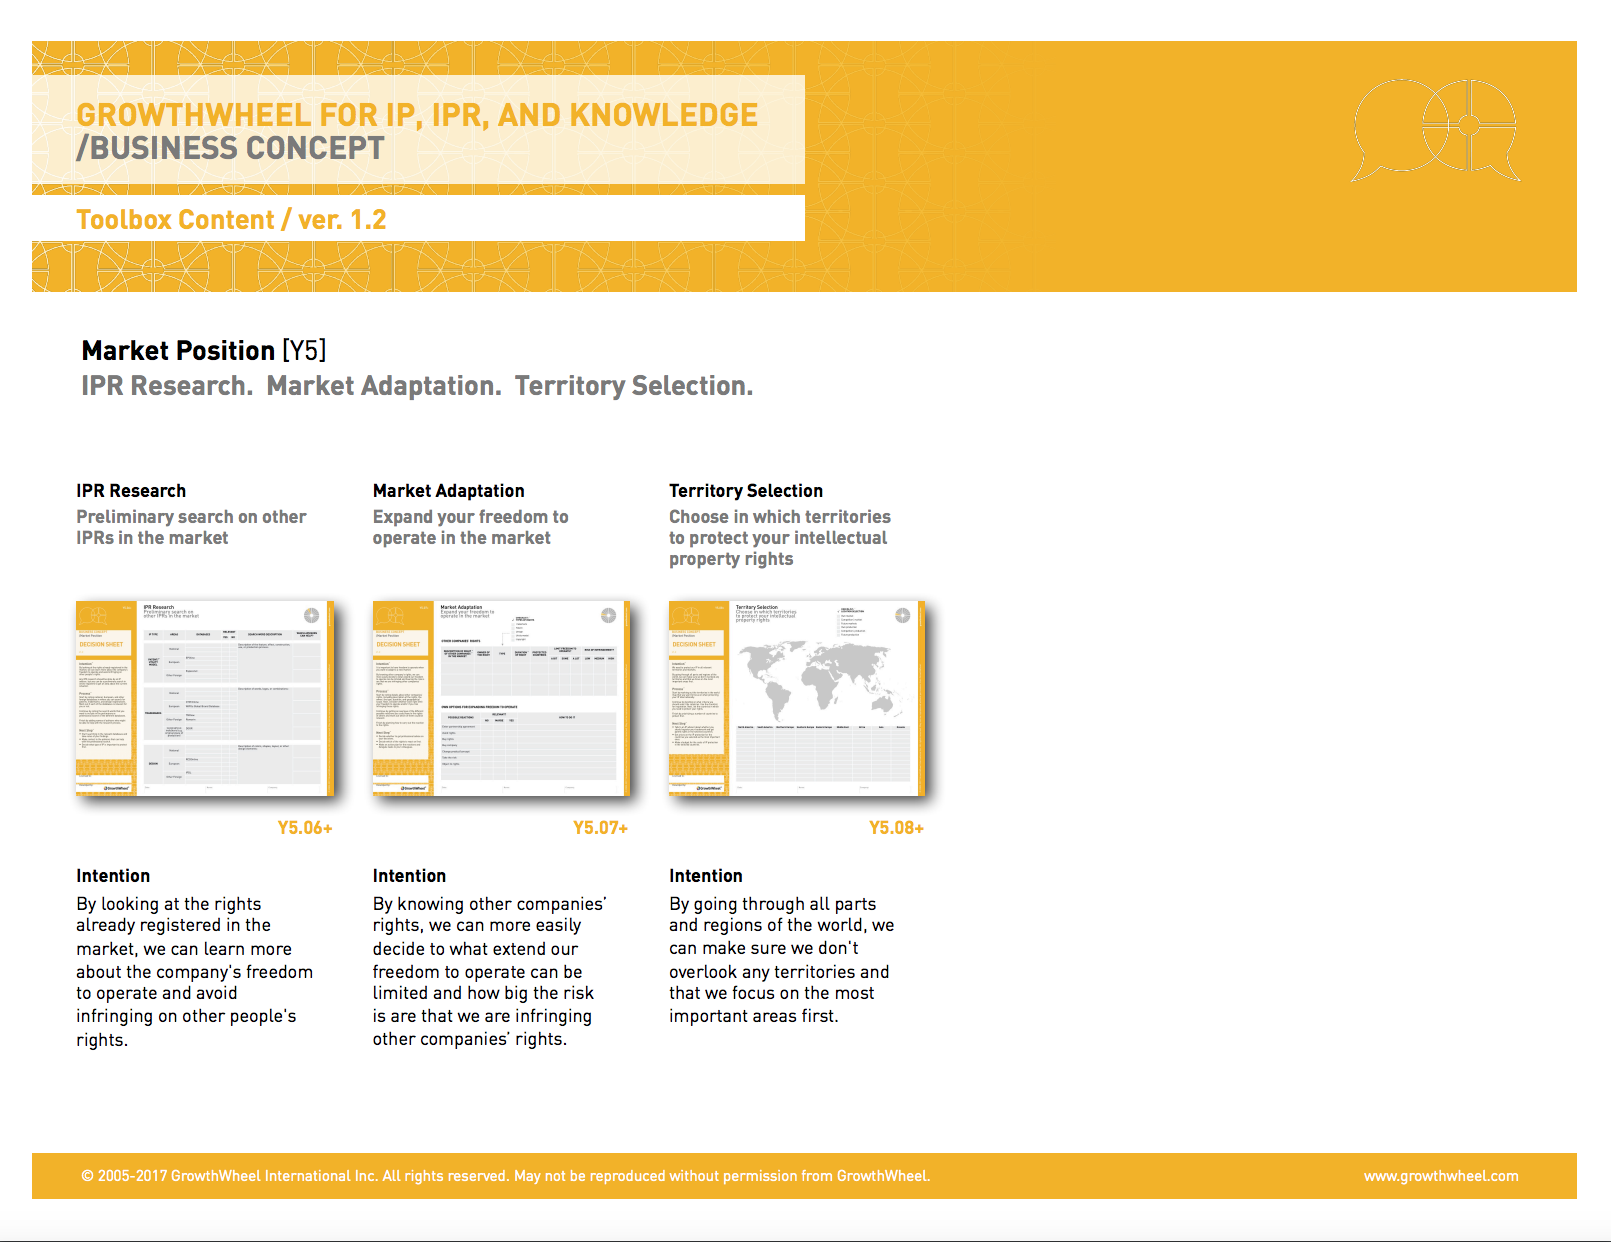
Task: Click the /BUSINESS CONCEPT subtitle
Action: pyautogui.click(x=230, y=149)
